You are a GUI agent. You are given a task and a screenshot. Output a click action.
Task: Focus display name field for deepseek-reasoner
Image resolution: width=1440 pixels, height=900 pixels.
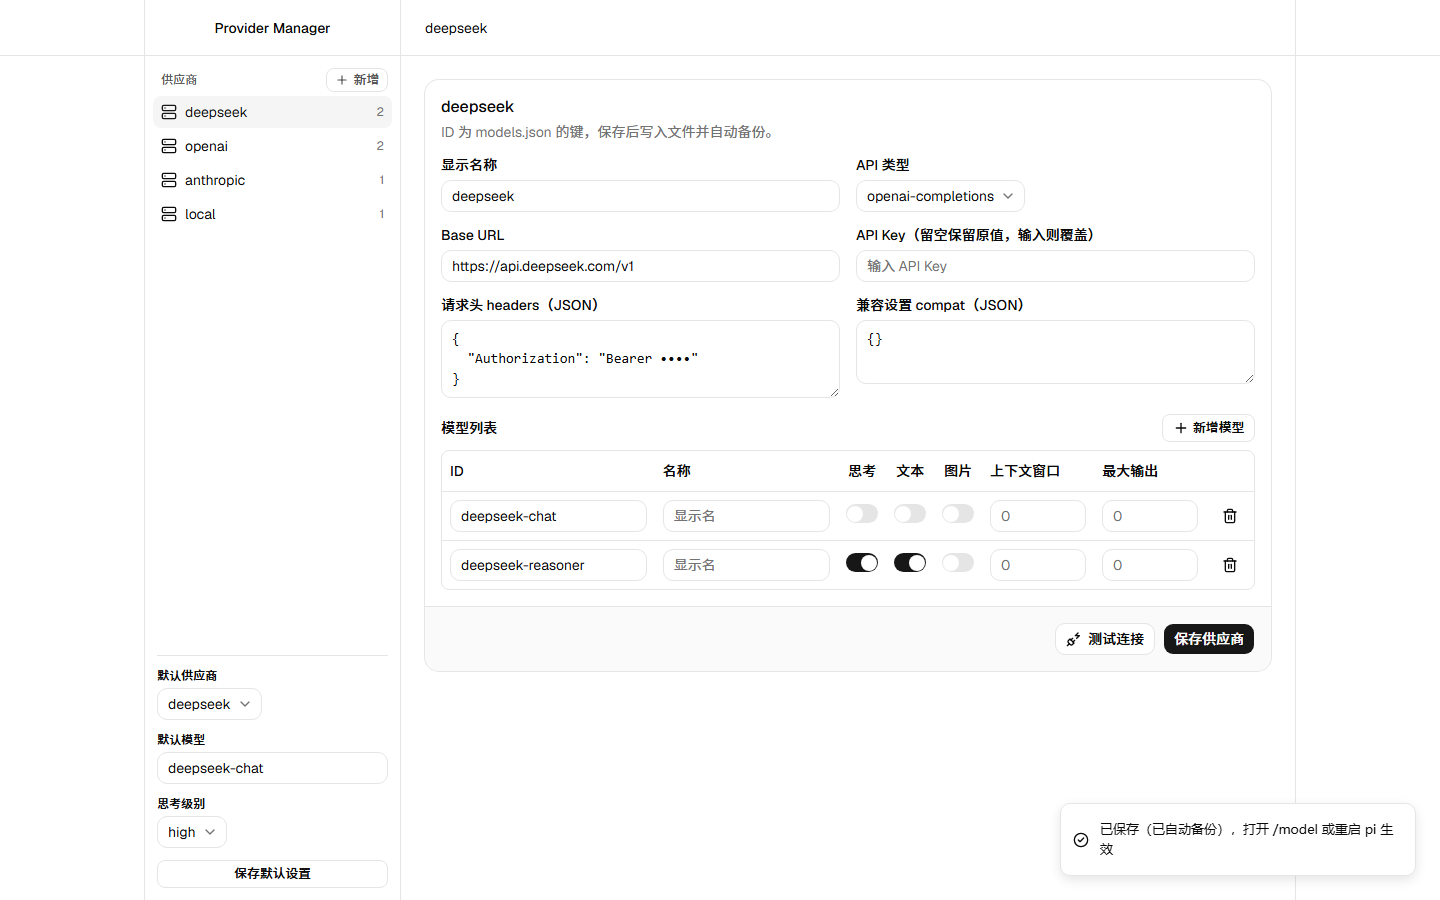click(746, 565)
